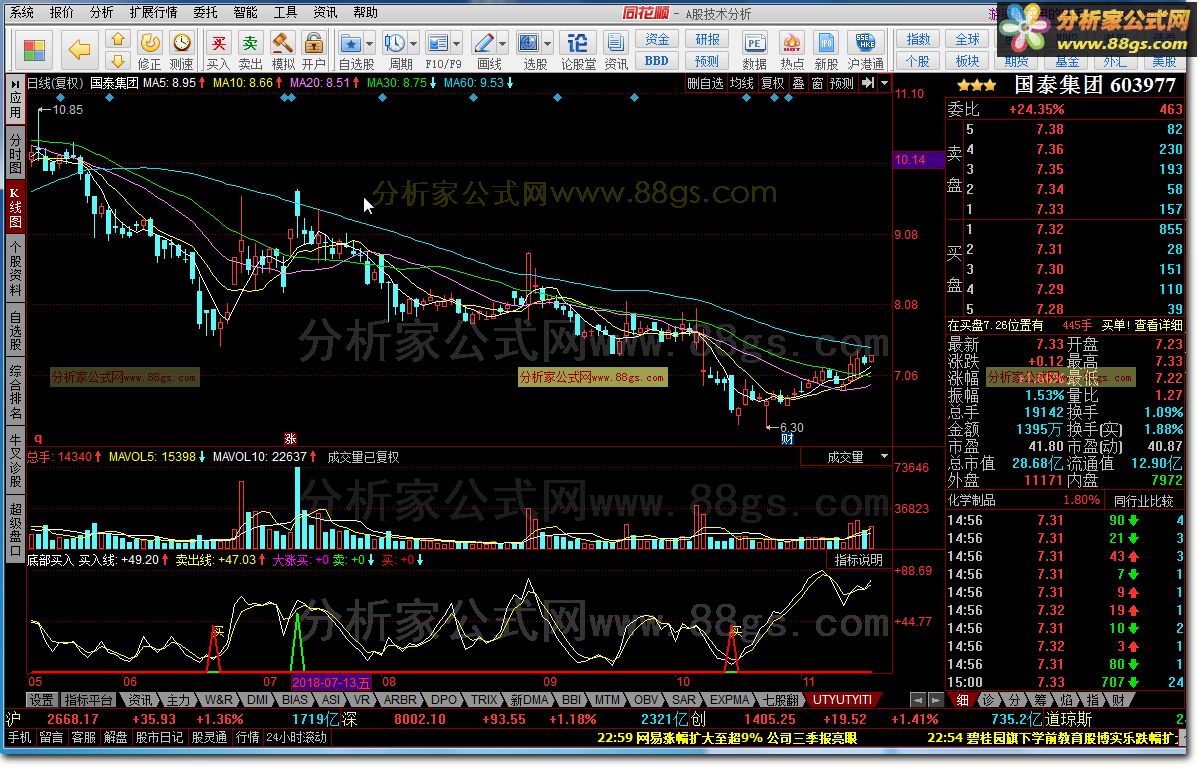Click the red 买入 buy icon
Viewport: 1199px width, 767px height.
pos(218,43)
